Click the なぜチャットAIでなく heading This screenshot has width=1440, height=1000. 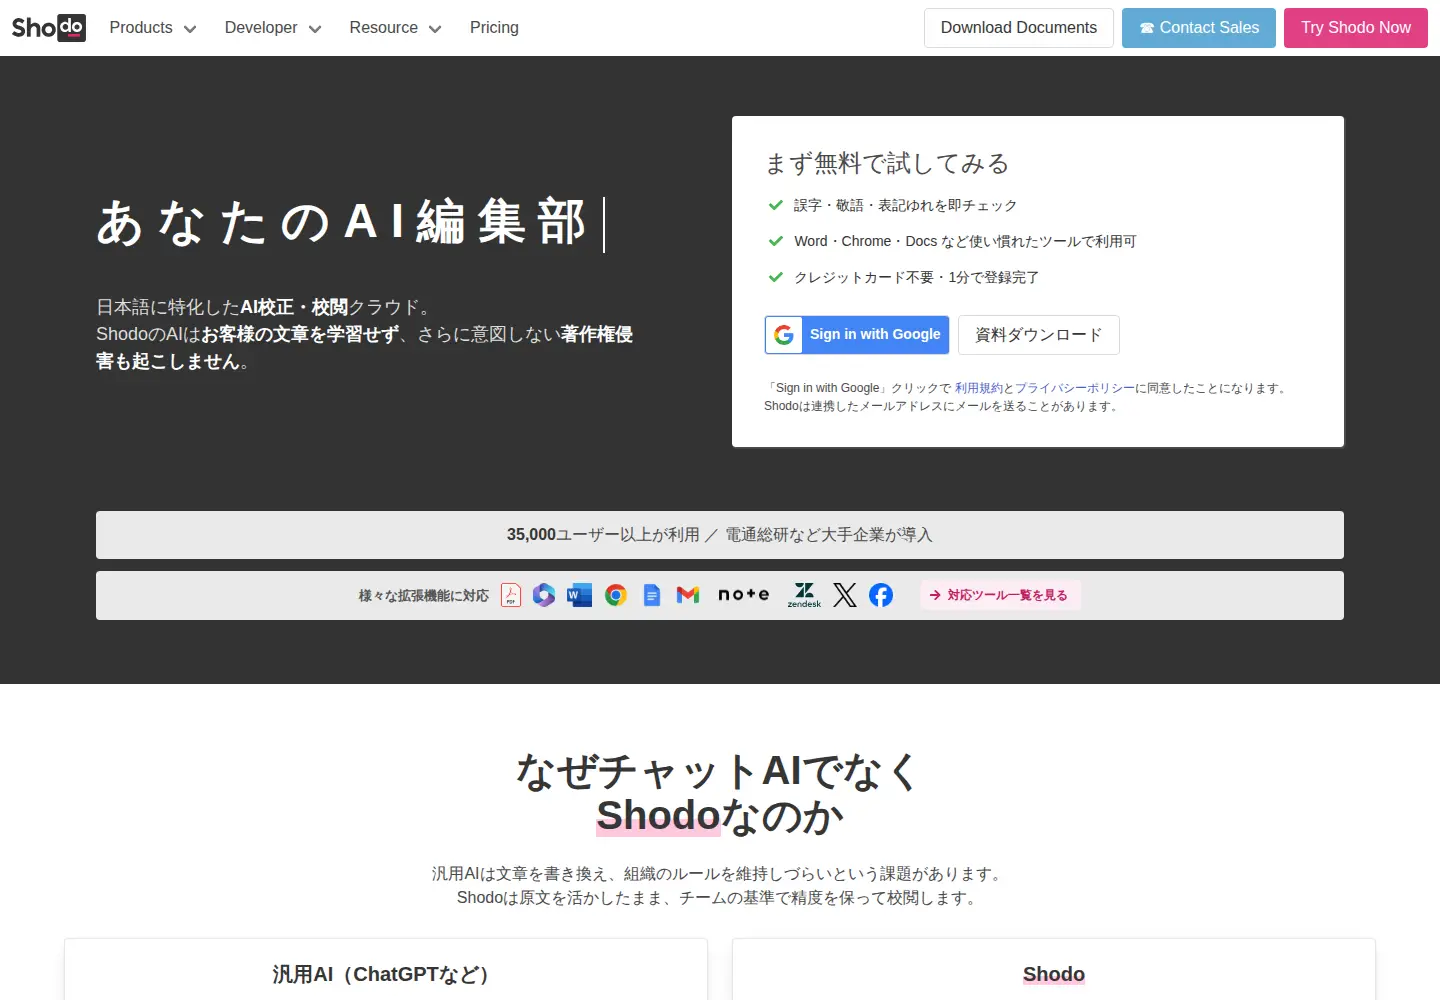(720, 771)
